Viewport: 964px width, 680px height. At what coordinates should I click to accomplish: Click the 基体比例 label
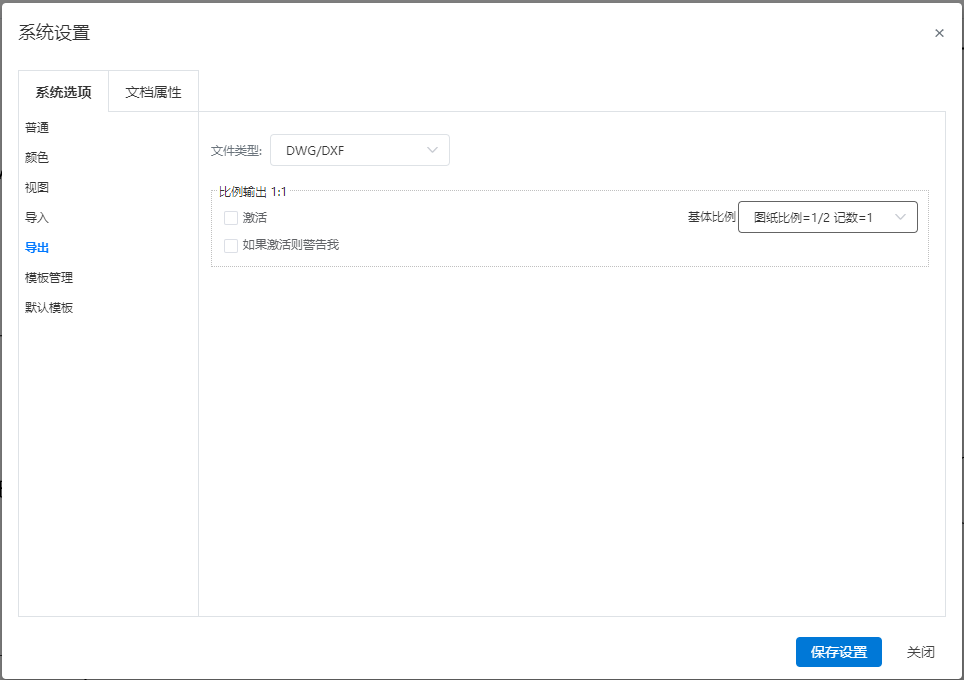tap(711, 217)
